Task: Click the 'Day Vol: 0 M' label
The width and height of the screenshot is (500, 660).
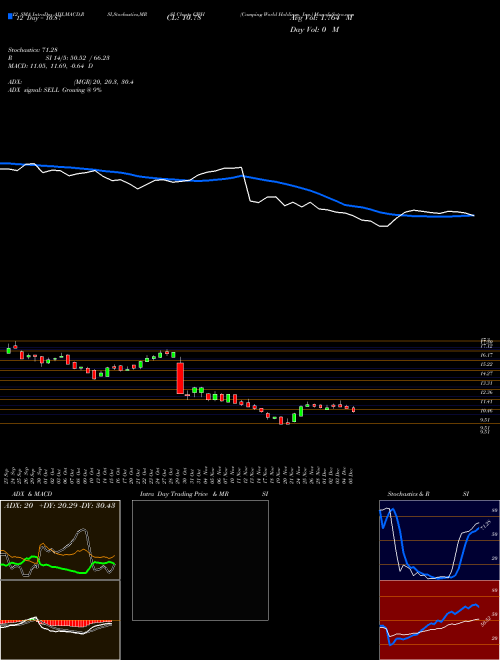Action: click(x=314, y=30)
